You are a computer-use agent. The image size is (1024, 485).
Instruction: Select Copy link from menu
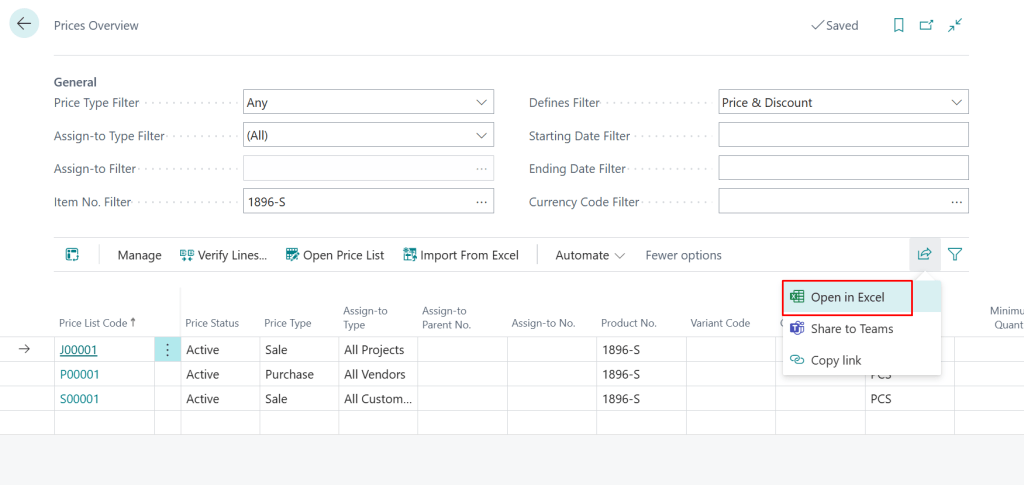pos(835,360)
